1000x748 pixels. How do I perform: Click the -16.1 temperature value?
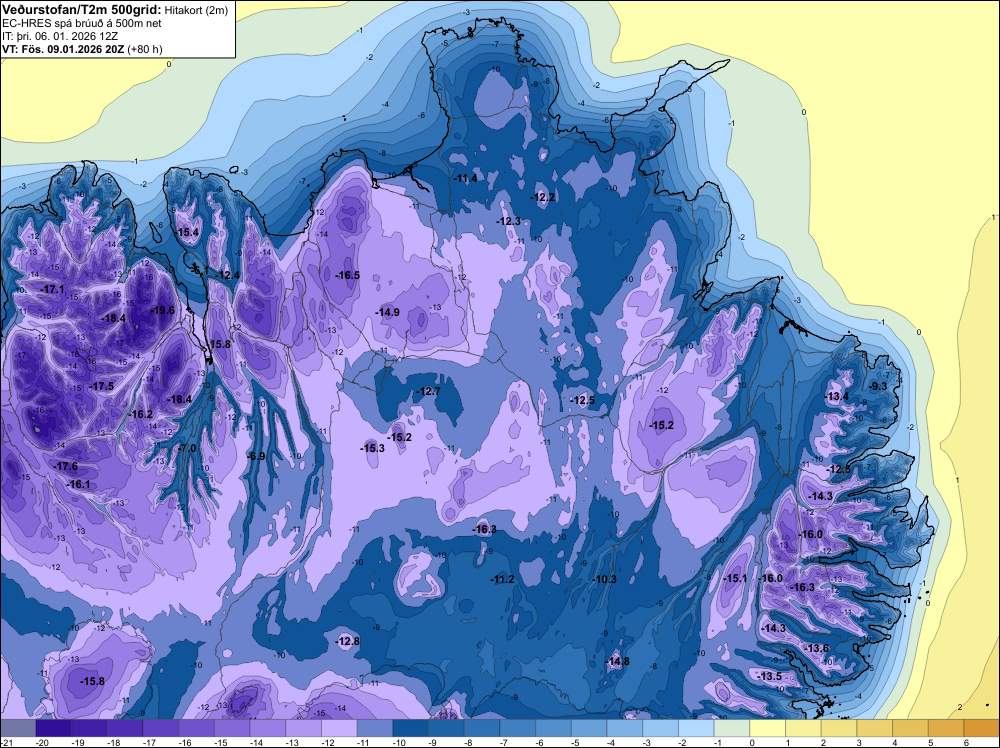click(x=78, y=484)
